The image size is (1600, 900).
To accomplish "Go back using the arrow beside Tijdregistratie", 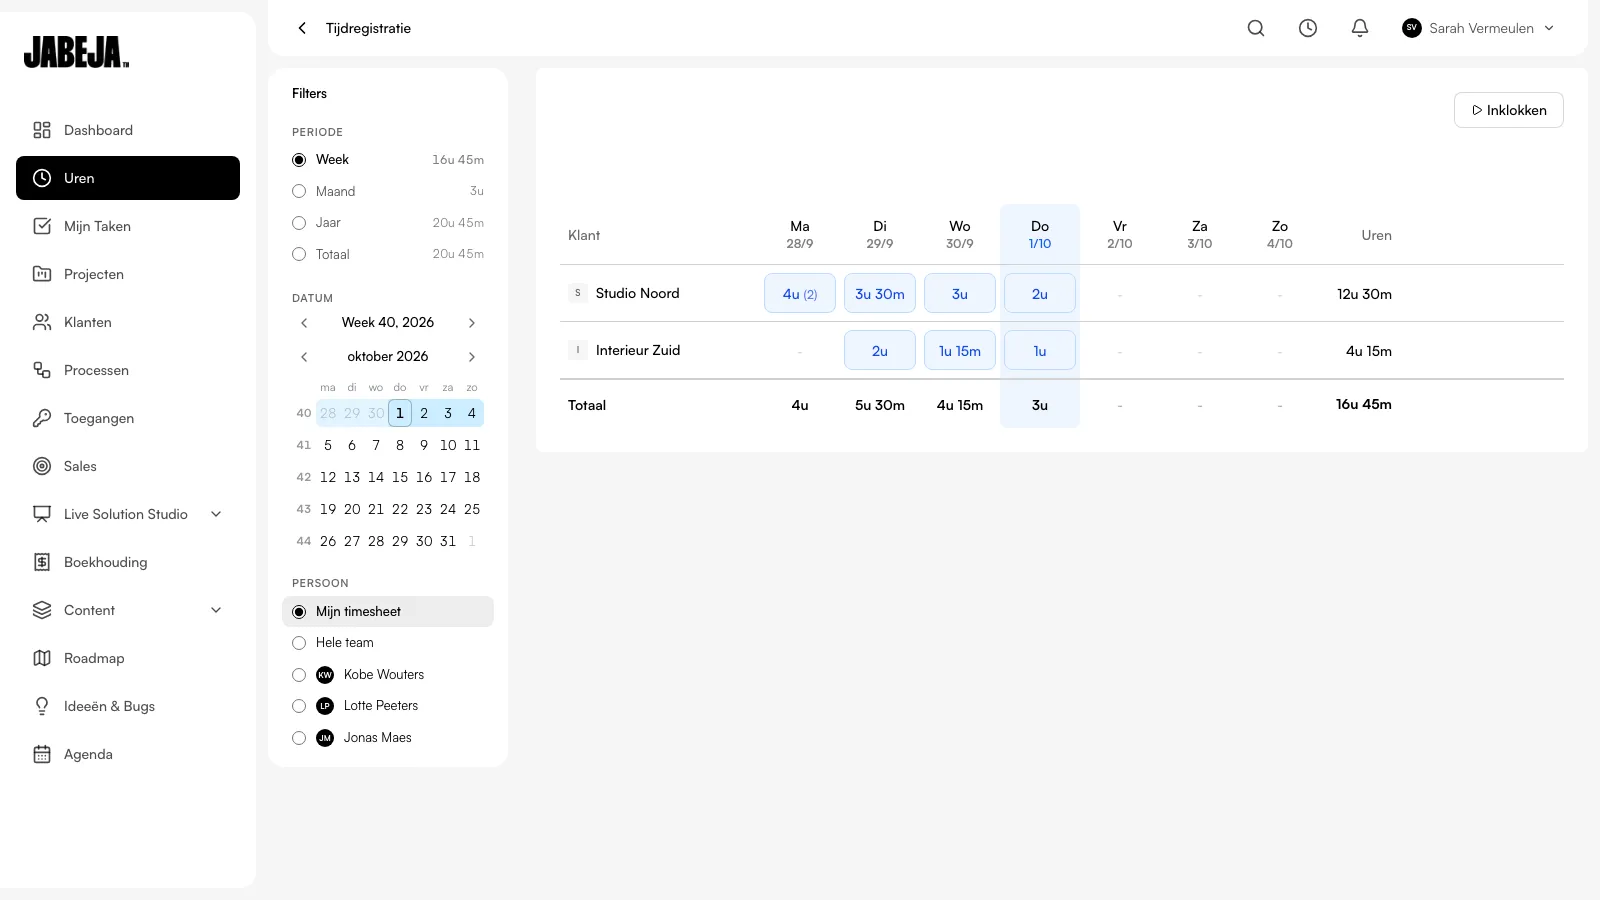I will (302, 28).
